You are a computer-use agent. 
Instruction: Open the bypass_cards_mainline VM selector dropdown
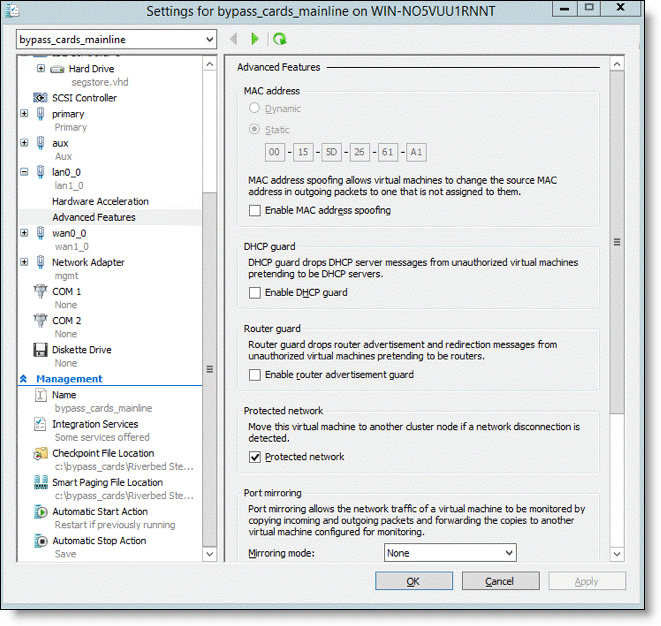(116, 39)
